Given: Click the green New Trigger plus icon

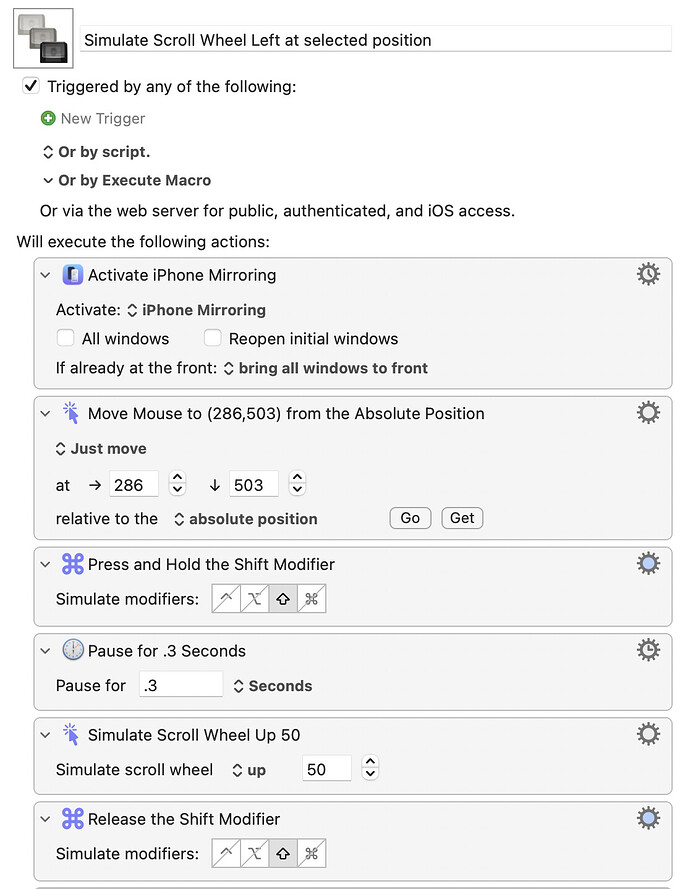Looking at the screenshot, I should point(48,118).
